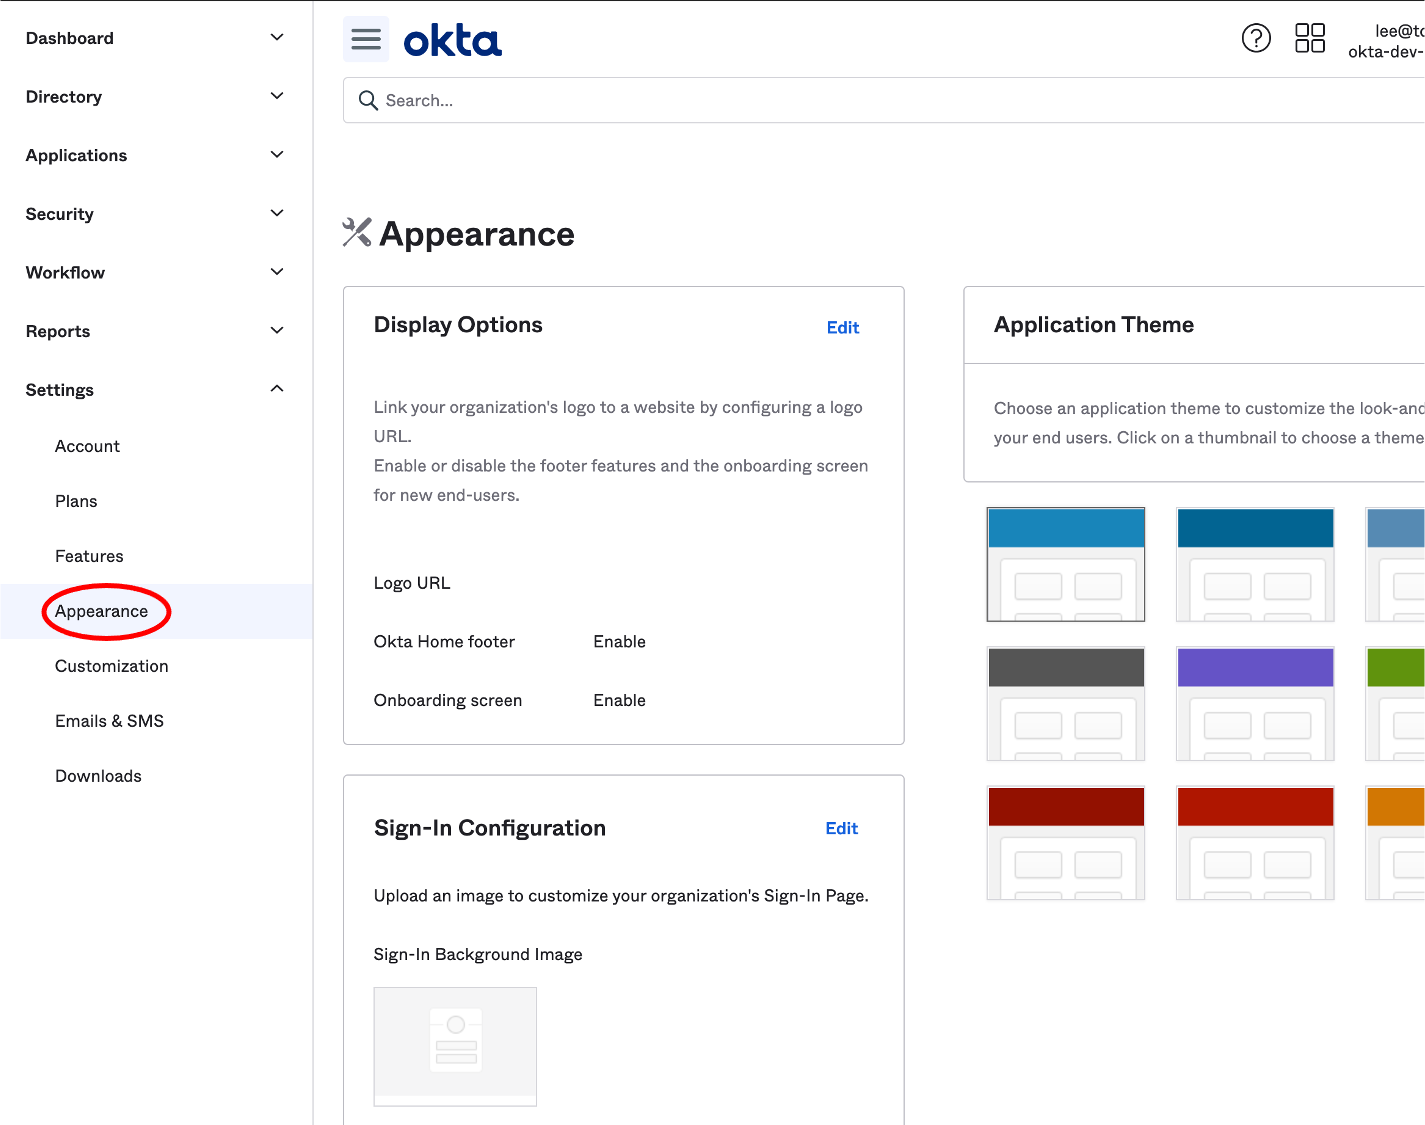Expand the Directory chevron

click(277, 96)
